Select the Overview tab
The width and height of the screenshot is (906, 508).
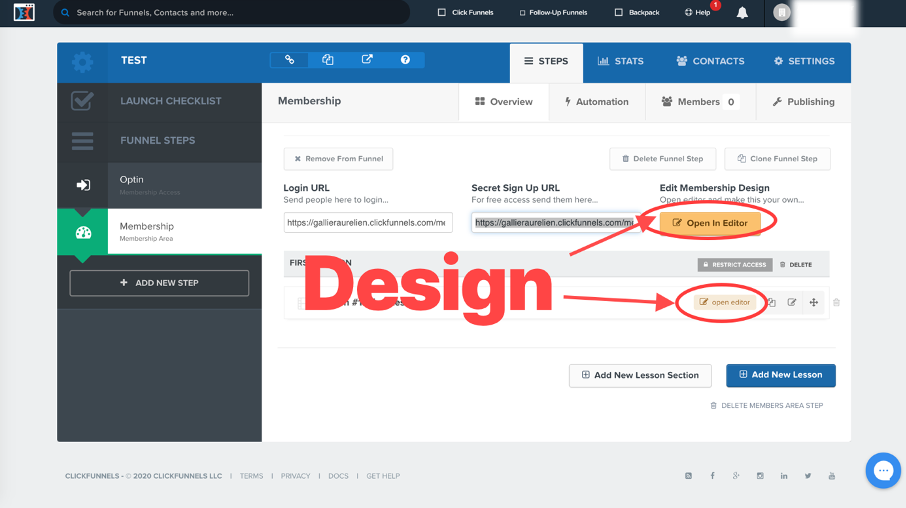point(503,102)
